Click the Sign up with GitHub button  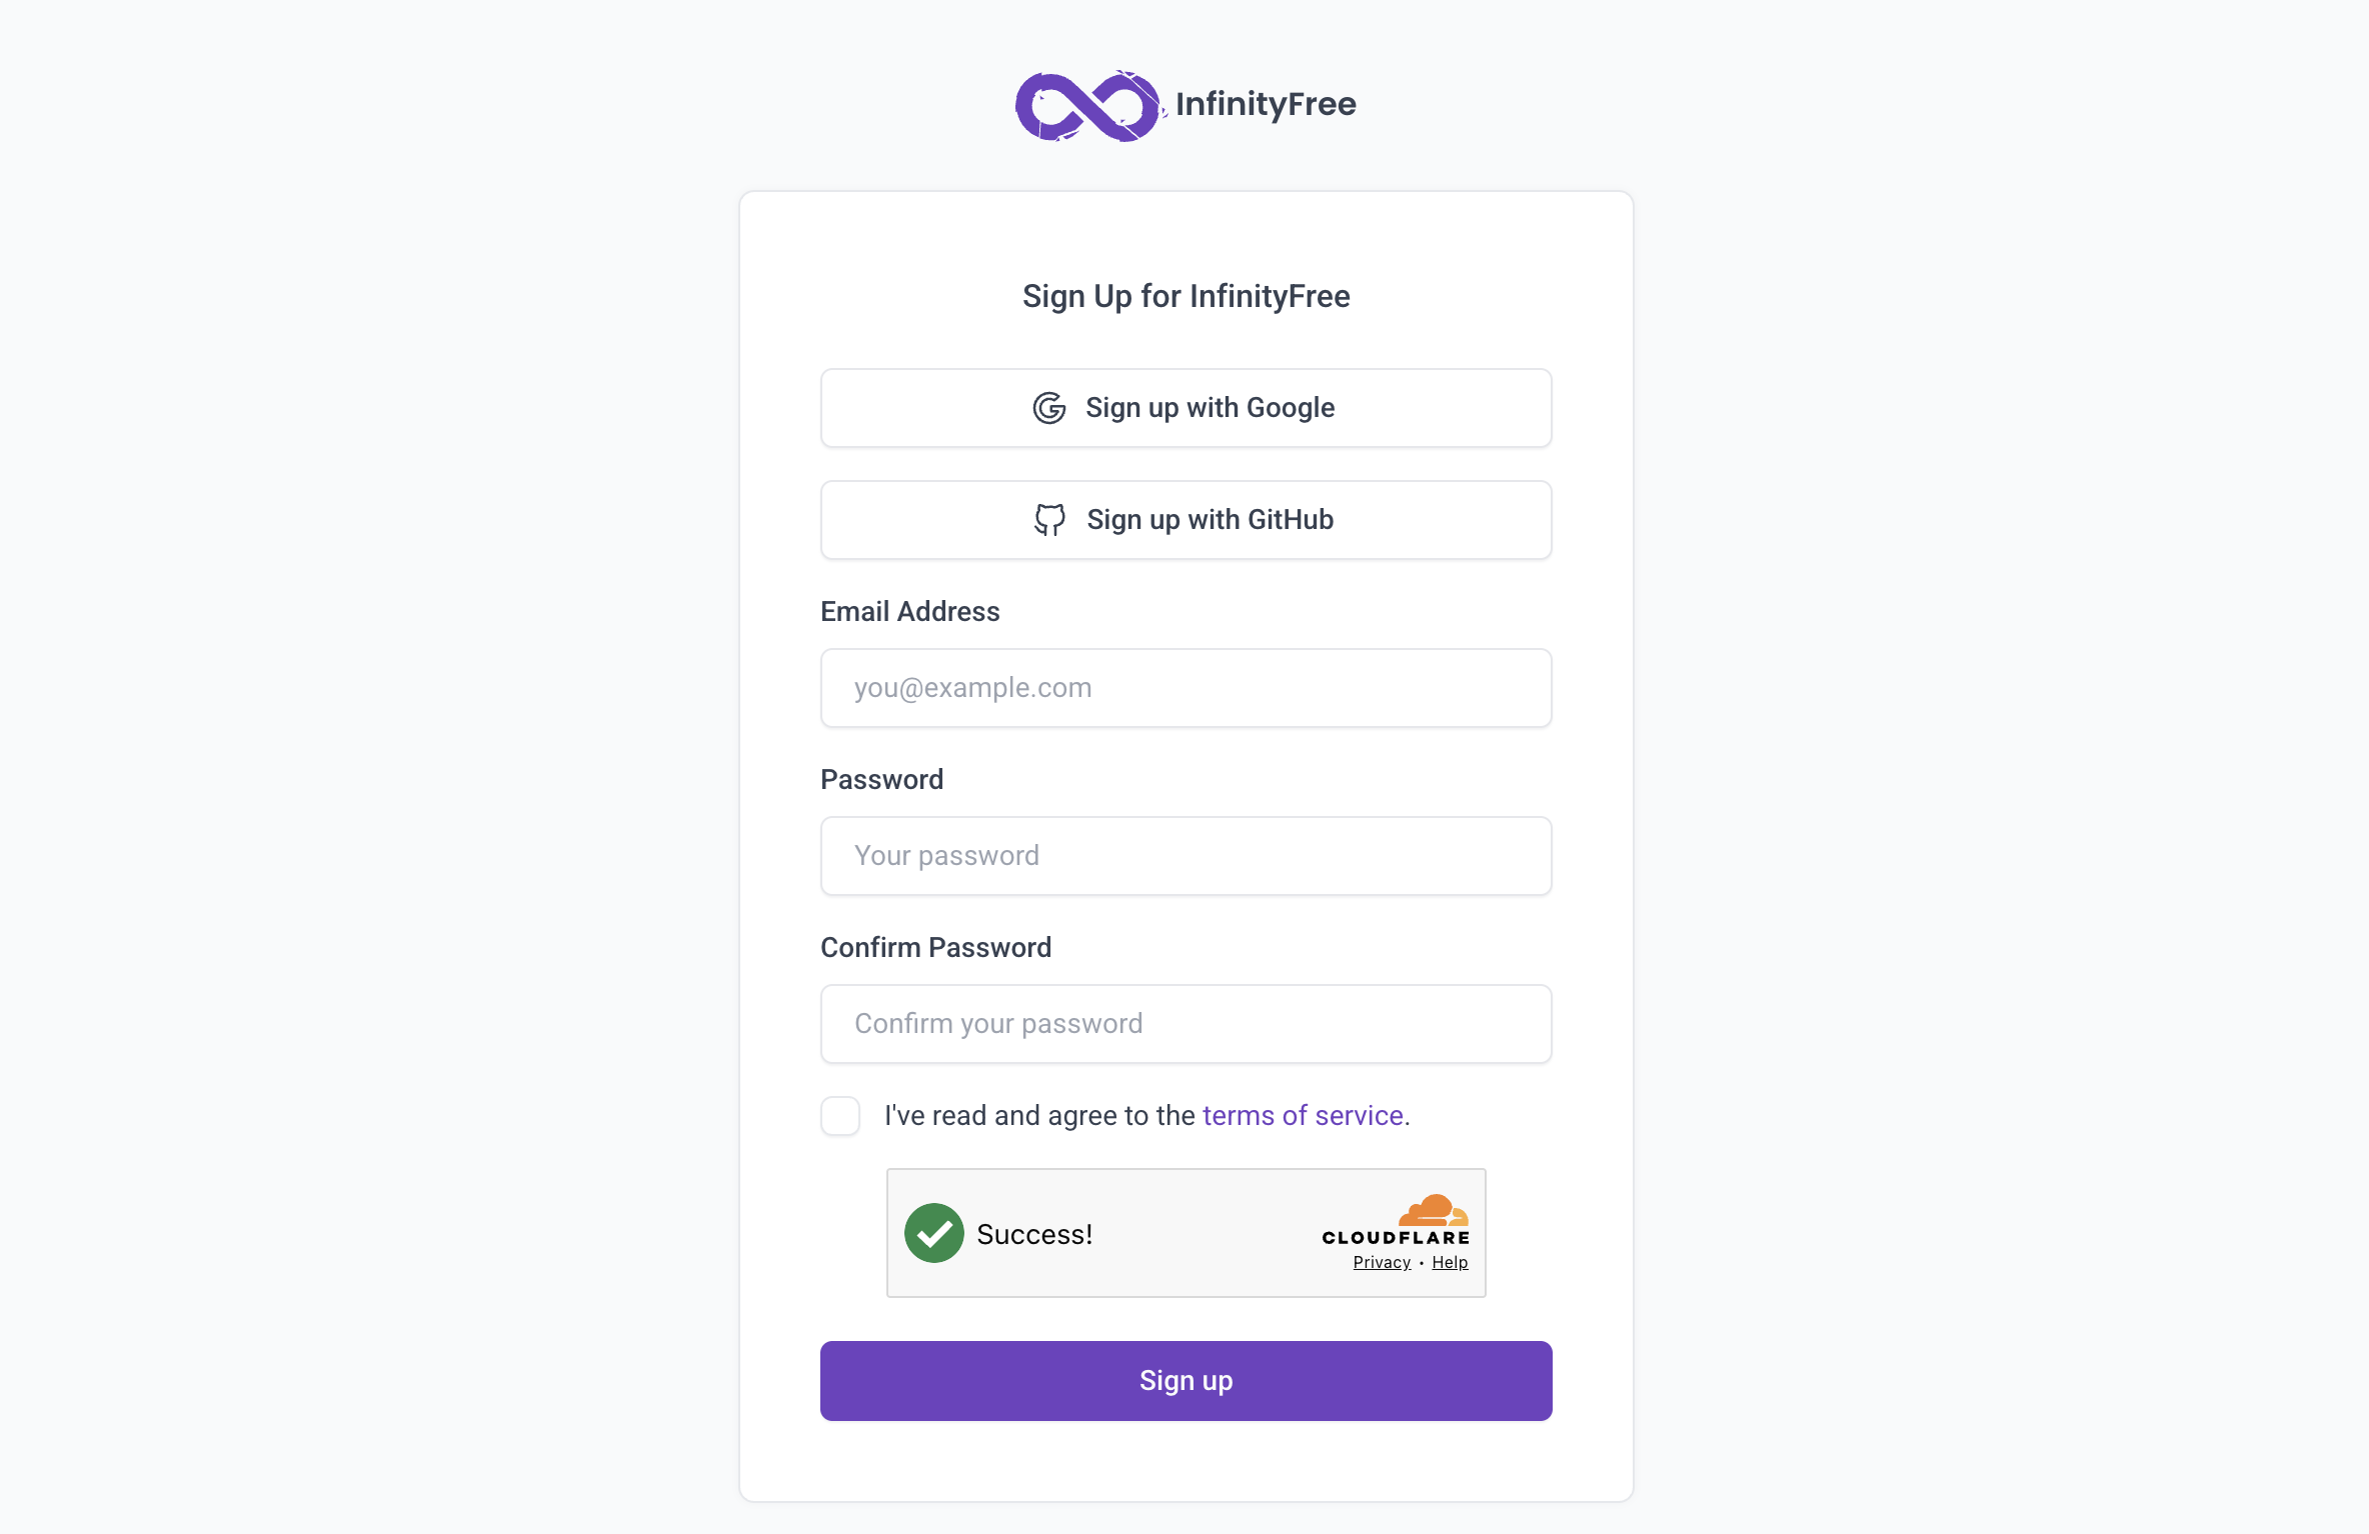(x=1186, y=519)
